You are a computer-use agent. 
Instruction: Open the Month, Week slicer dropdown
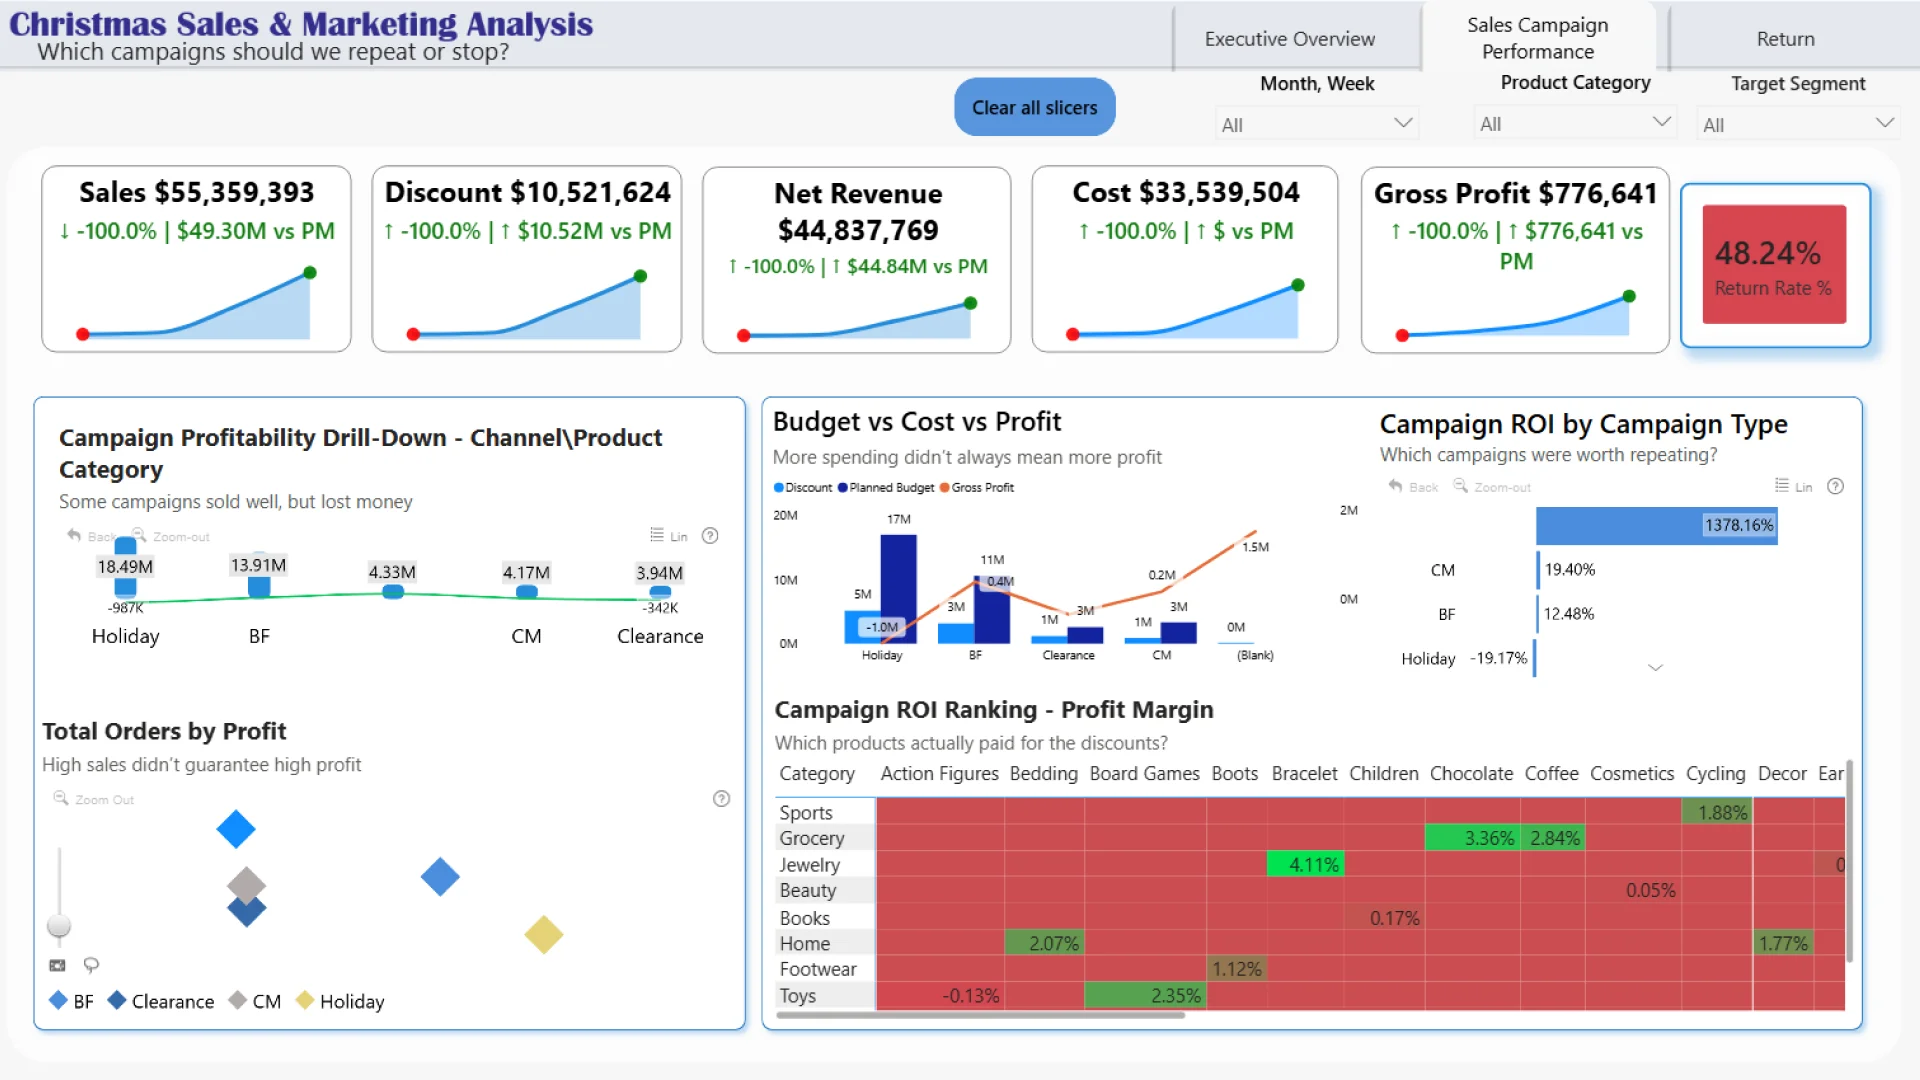coord(1402,123)
